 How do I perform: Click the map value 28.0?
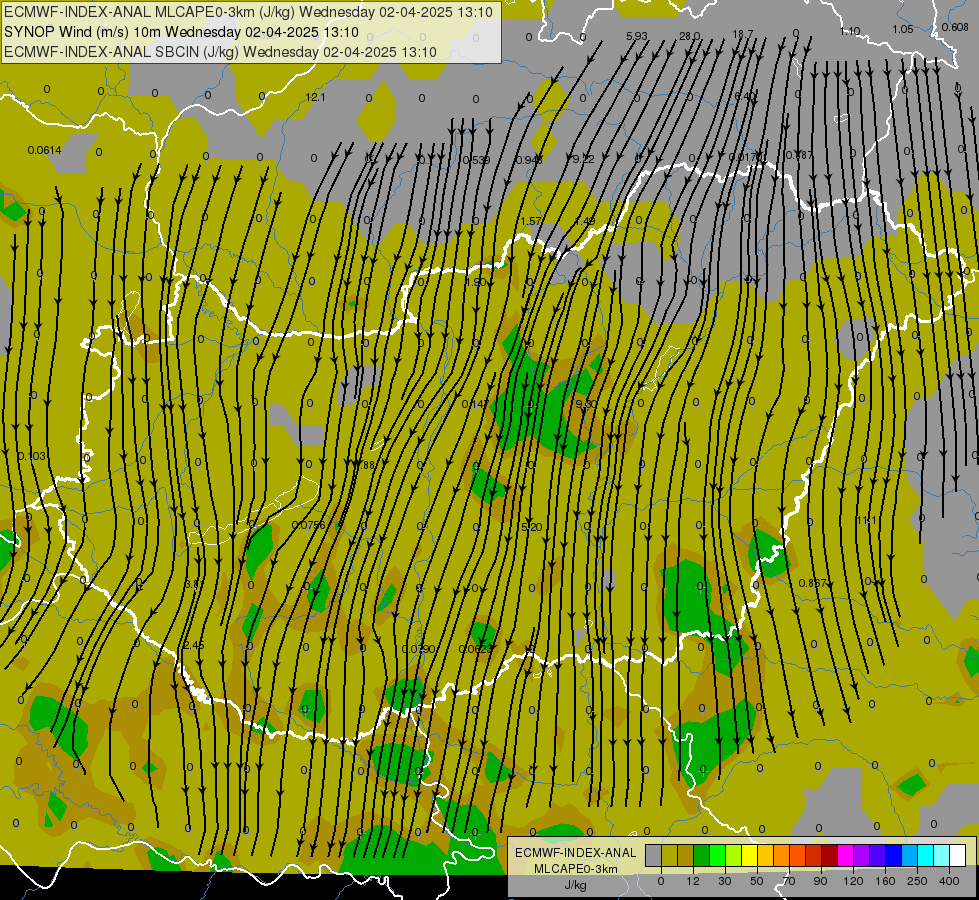[x=689, y=36]
